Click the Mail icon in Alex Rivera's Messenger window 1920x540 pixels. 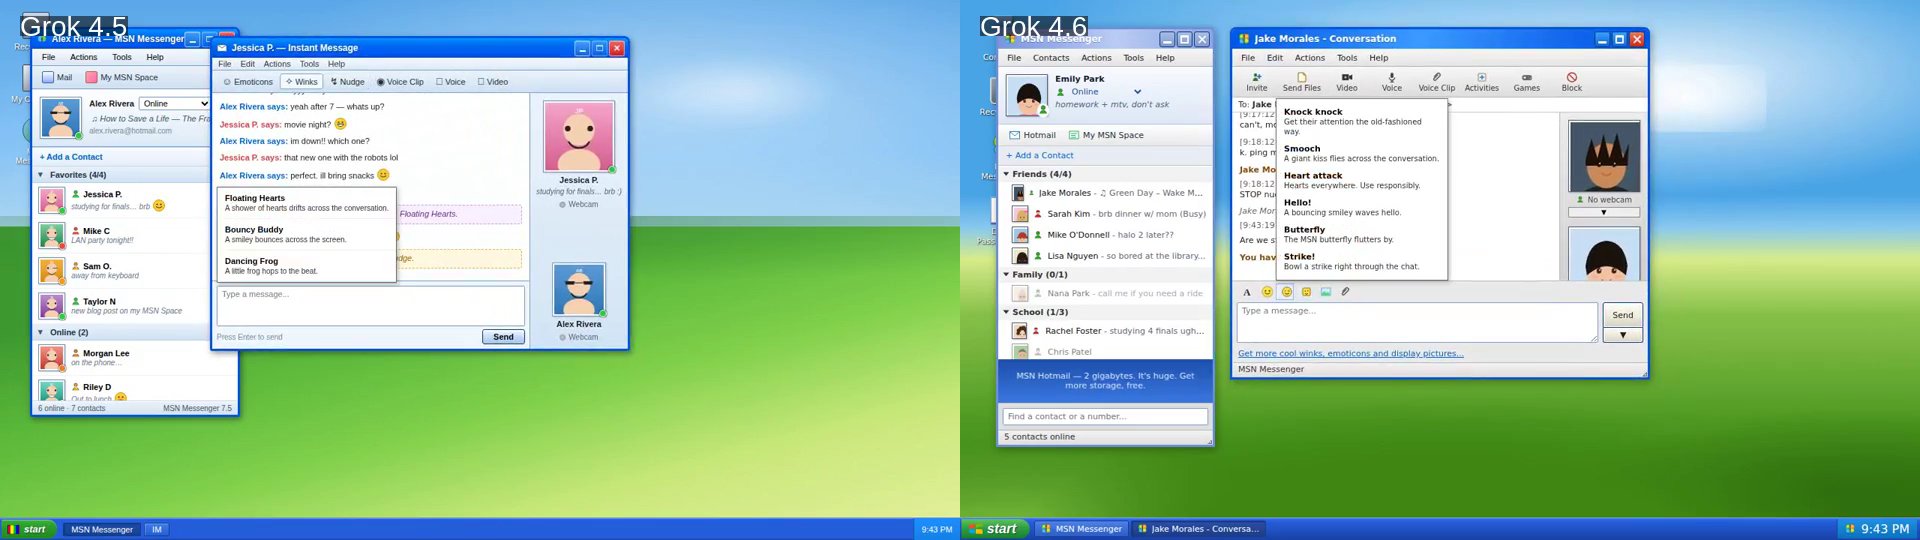48,77
